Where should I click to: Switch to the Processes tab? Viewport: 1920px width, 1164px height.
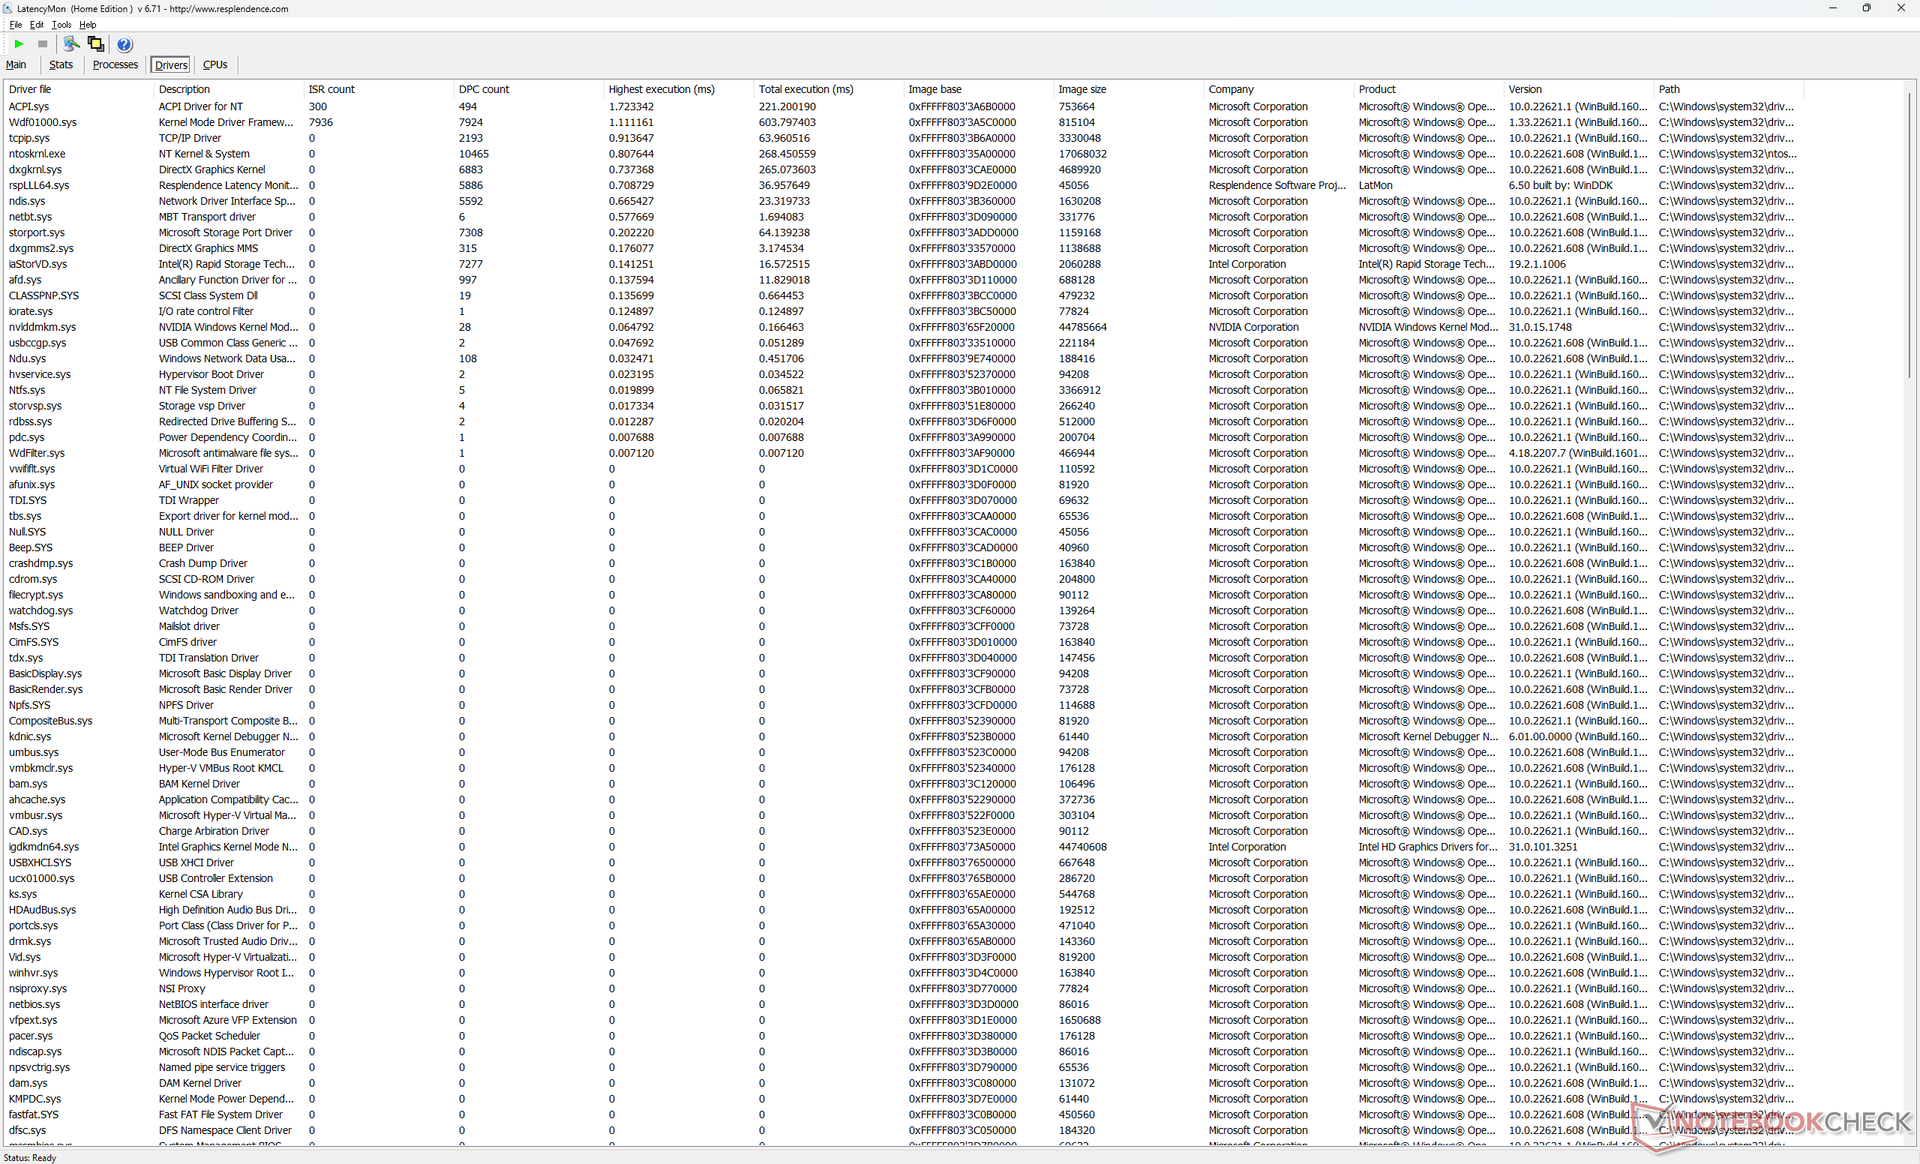[115, 65]
